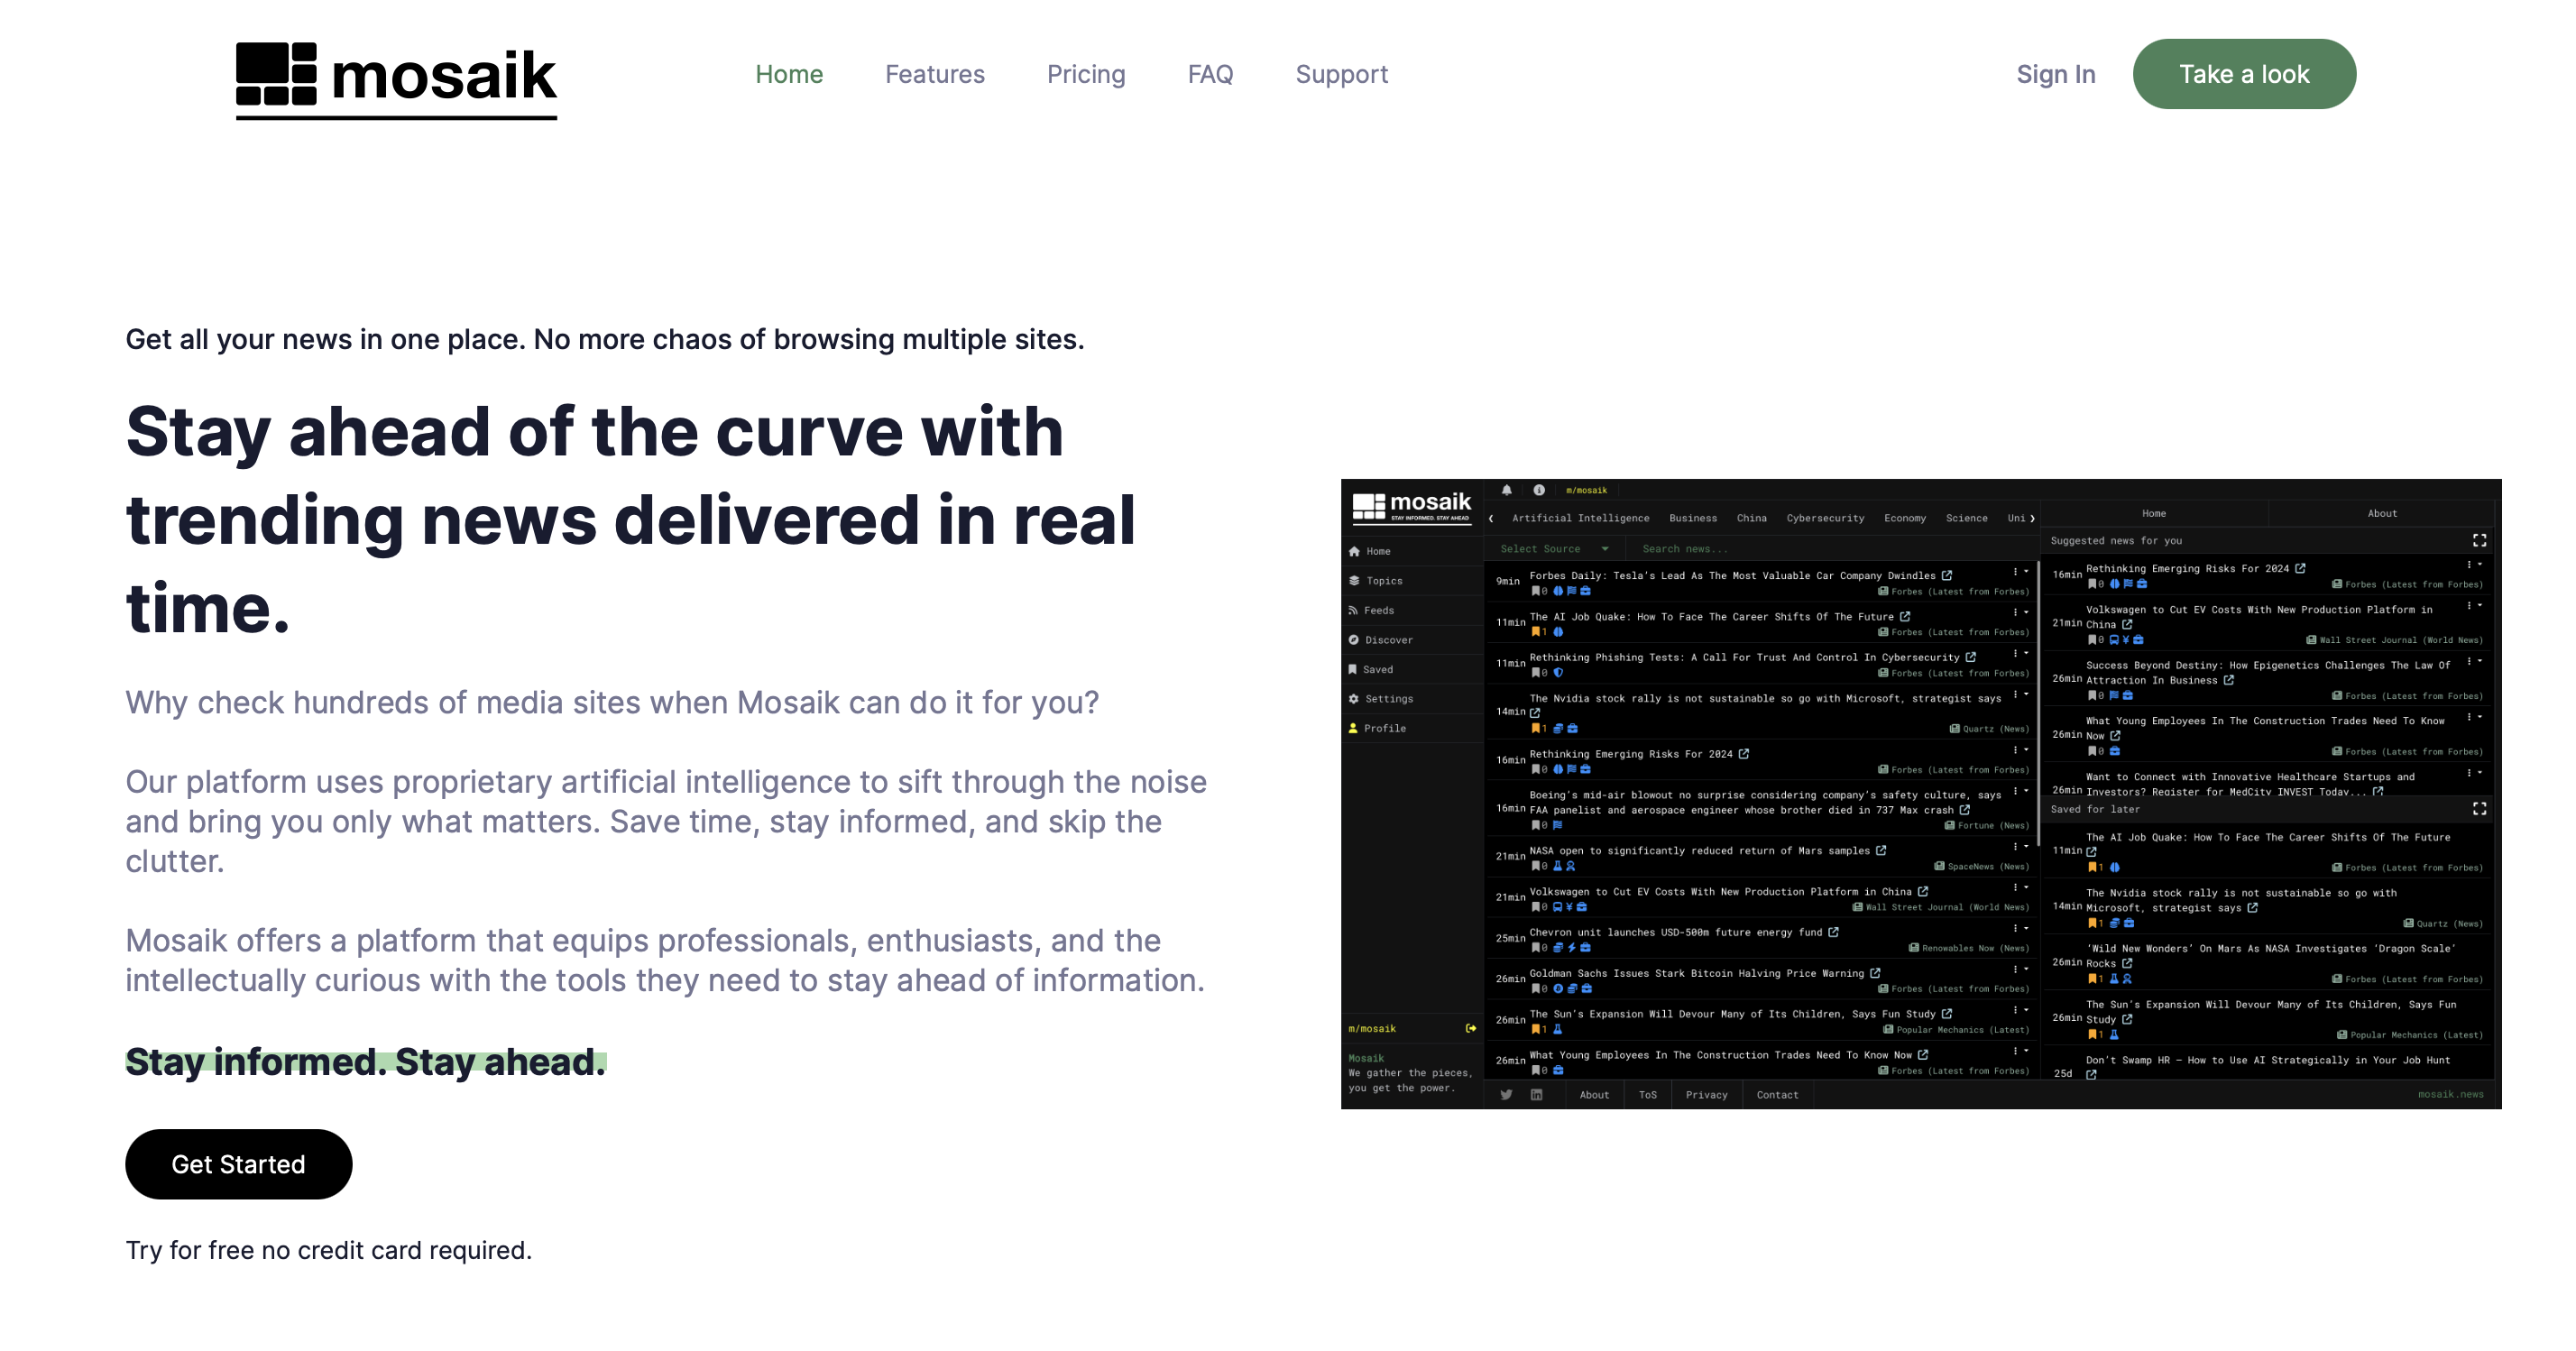Go to the Pricing navigation link
Viewport: 2576px width, 1351px height.
(x=1085, y=74)
